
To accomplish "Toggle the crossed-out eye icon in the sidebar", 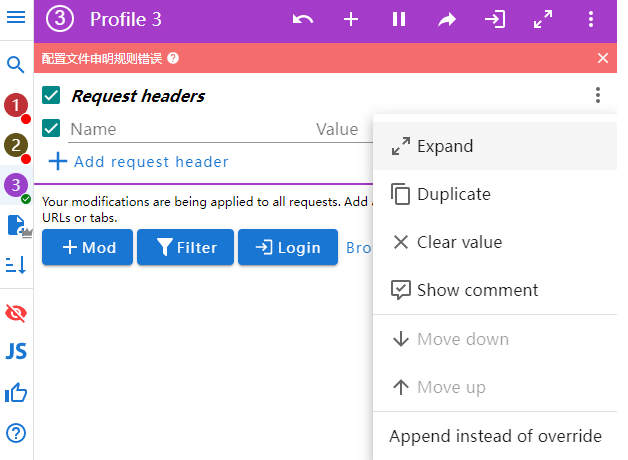I will pos(16,313).
